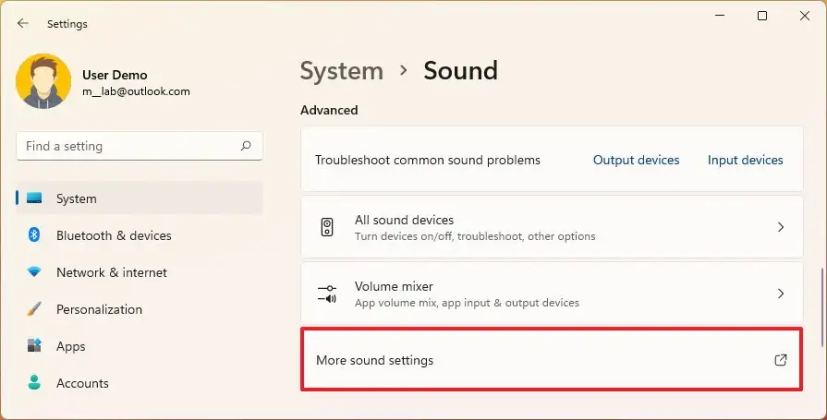
Task: Click the search magnifier icon
Action: (x=246, y=146)
